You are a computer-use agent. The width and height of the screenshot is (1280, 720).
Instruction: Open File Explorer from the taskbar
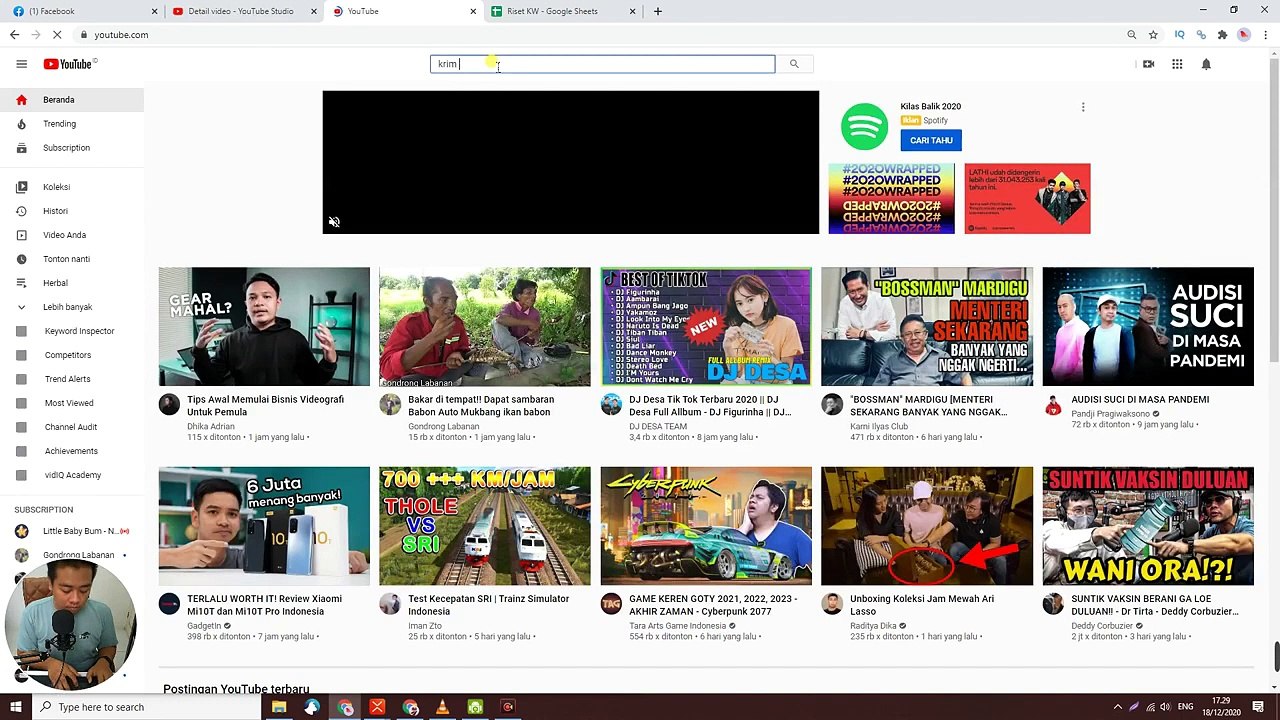(x=279, y=707)
